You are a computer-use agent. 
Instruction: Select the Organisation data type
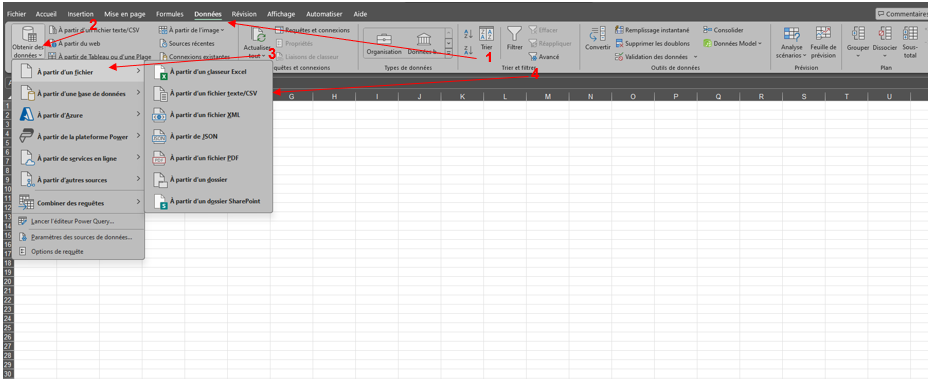coord(384,44)
